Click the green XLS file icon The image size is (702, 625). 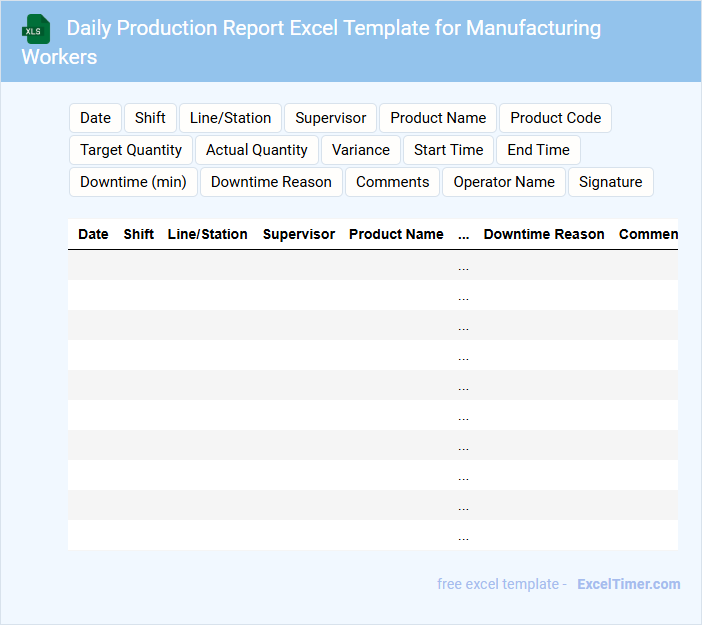pyautogui.click(x=36, y=28)
